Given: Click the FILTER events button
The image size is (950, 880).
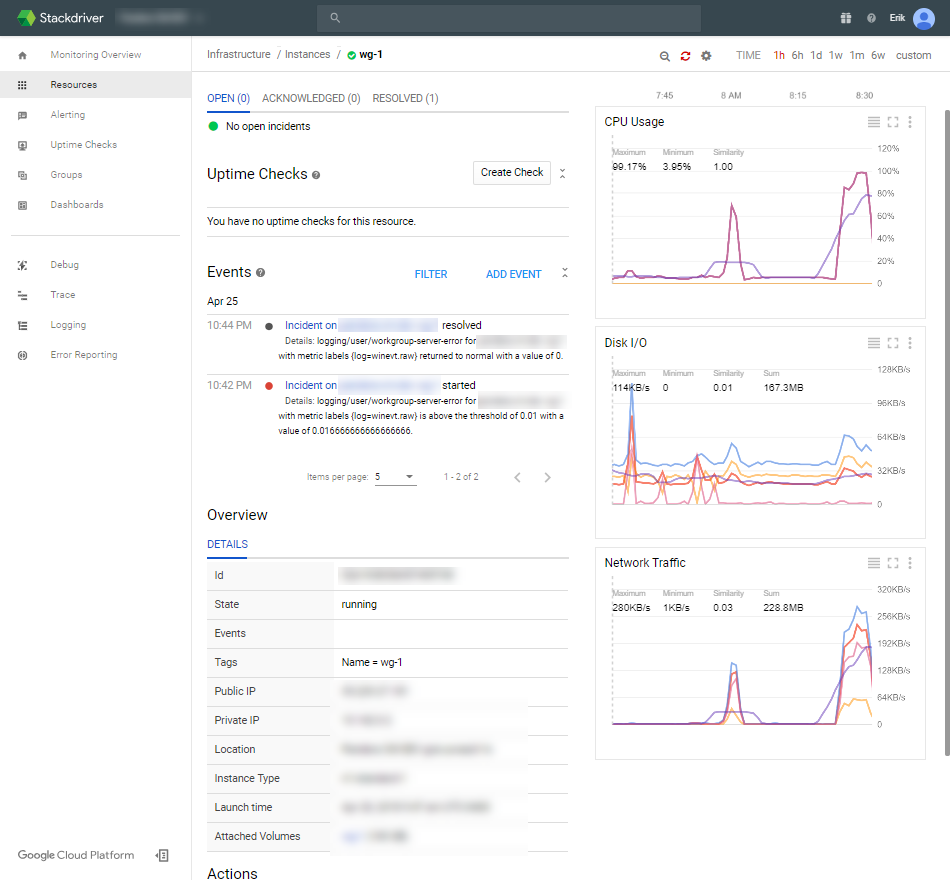Looking at the screenshot, I should 431,274.
